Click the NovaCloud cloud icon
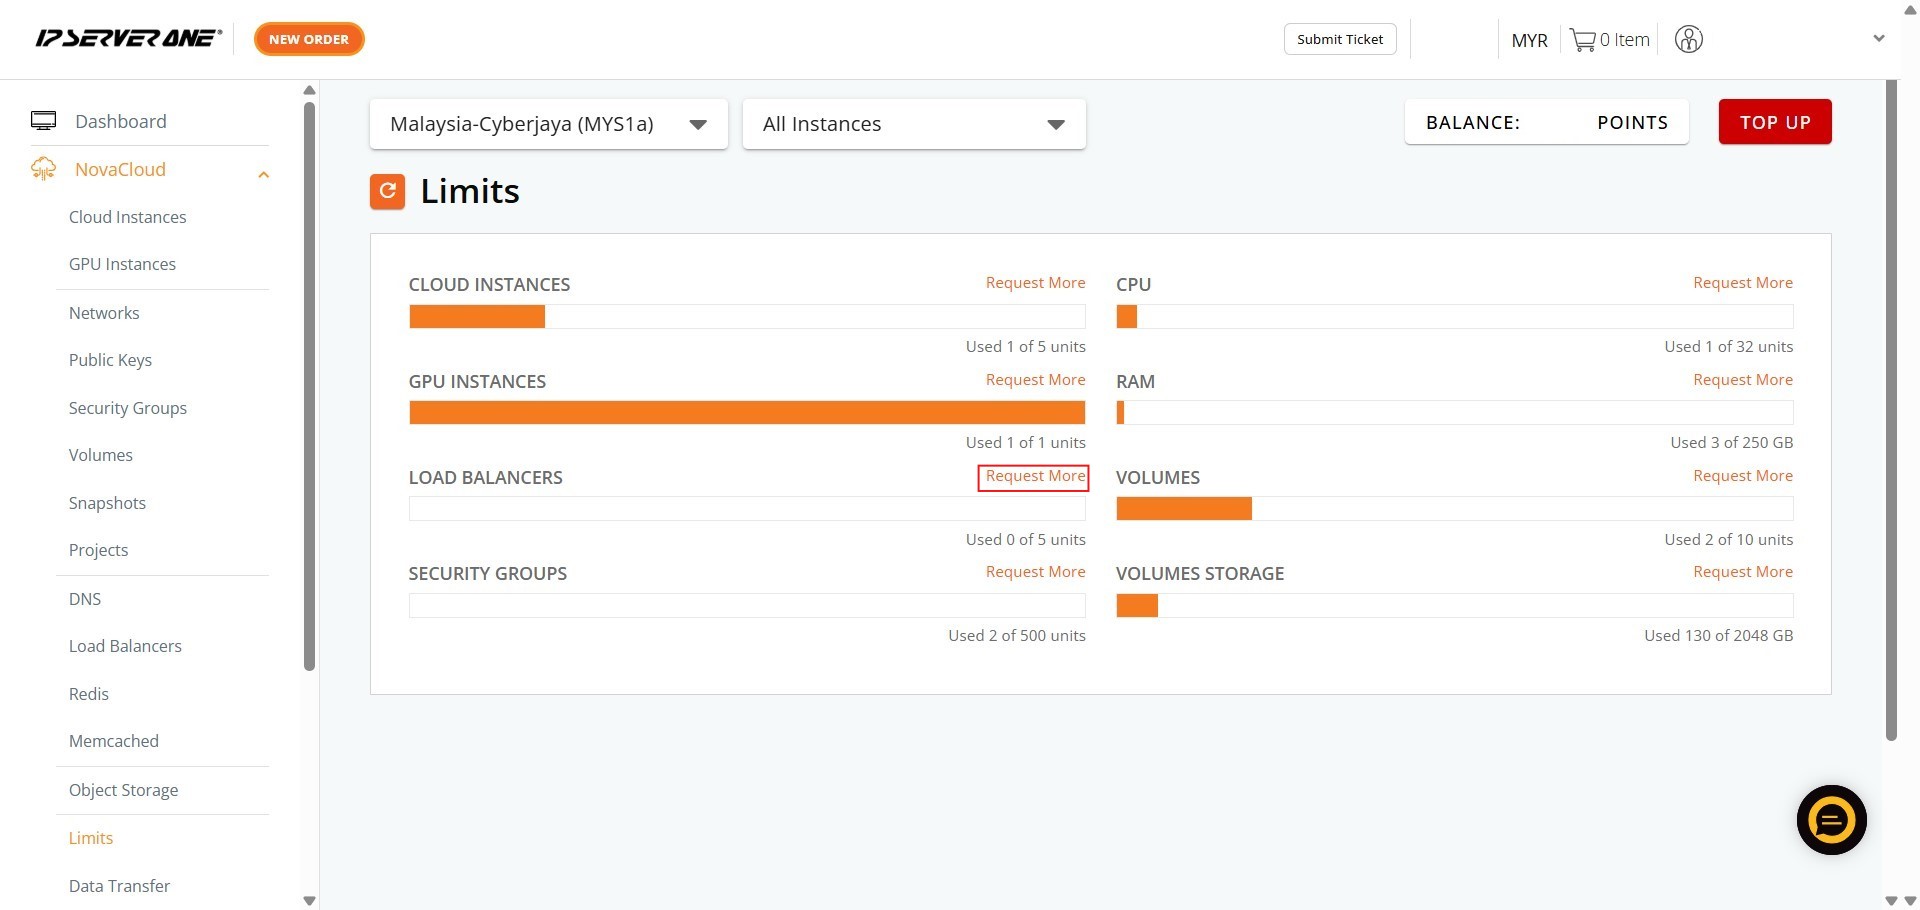The width and height of the screenshot is (1920, 910). [x=43, y=169]
